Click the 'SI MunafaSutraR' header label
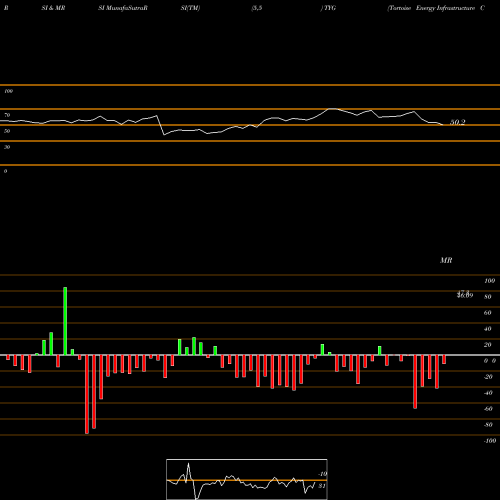Image resolution: width=500 pixels, height=500 pixels. 123,8
